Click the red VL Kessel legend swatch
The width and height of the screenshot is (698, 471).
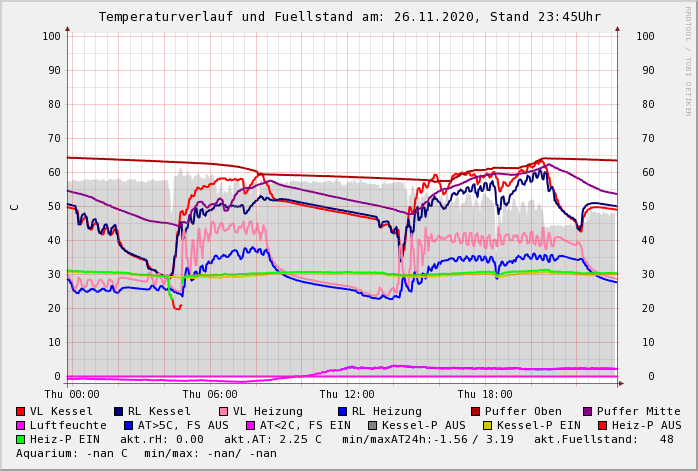(20, 412)
